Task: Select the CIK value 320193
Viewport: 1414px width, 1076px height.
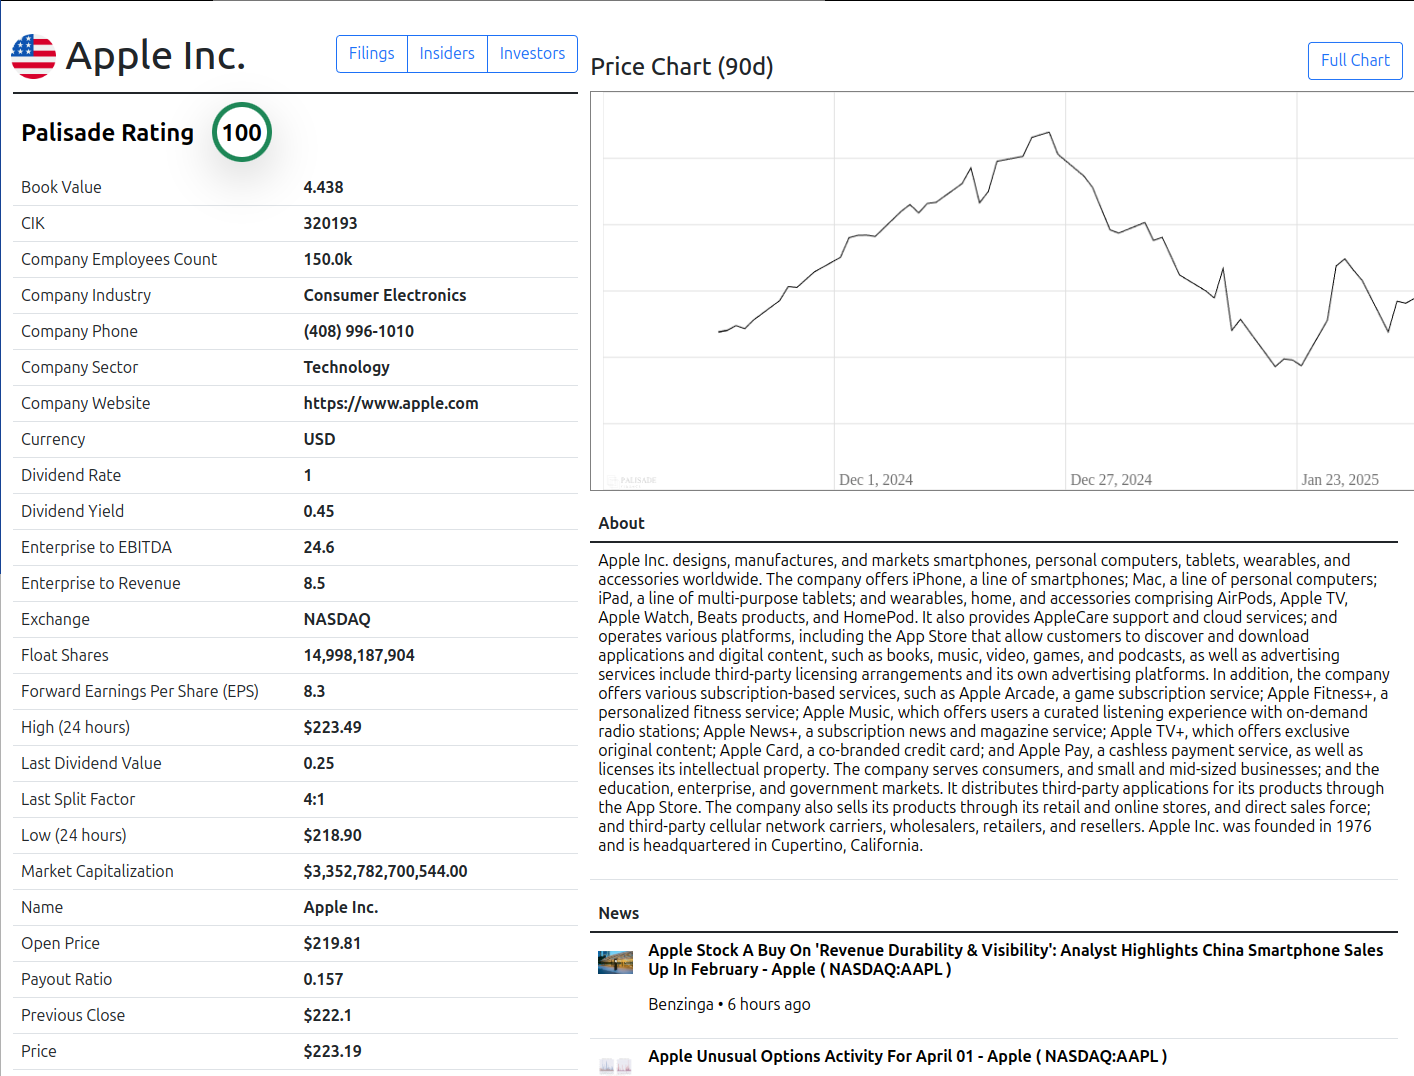Action: coord(330,223)
